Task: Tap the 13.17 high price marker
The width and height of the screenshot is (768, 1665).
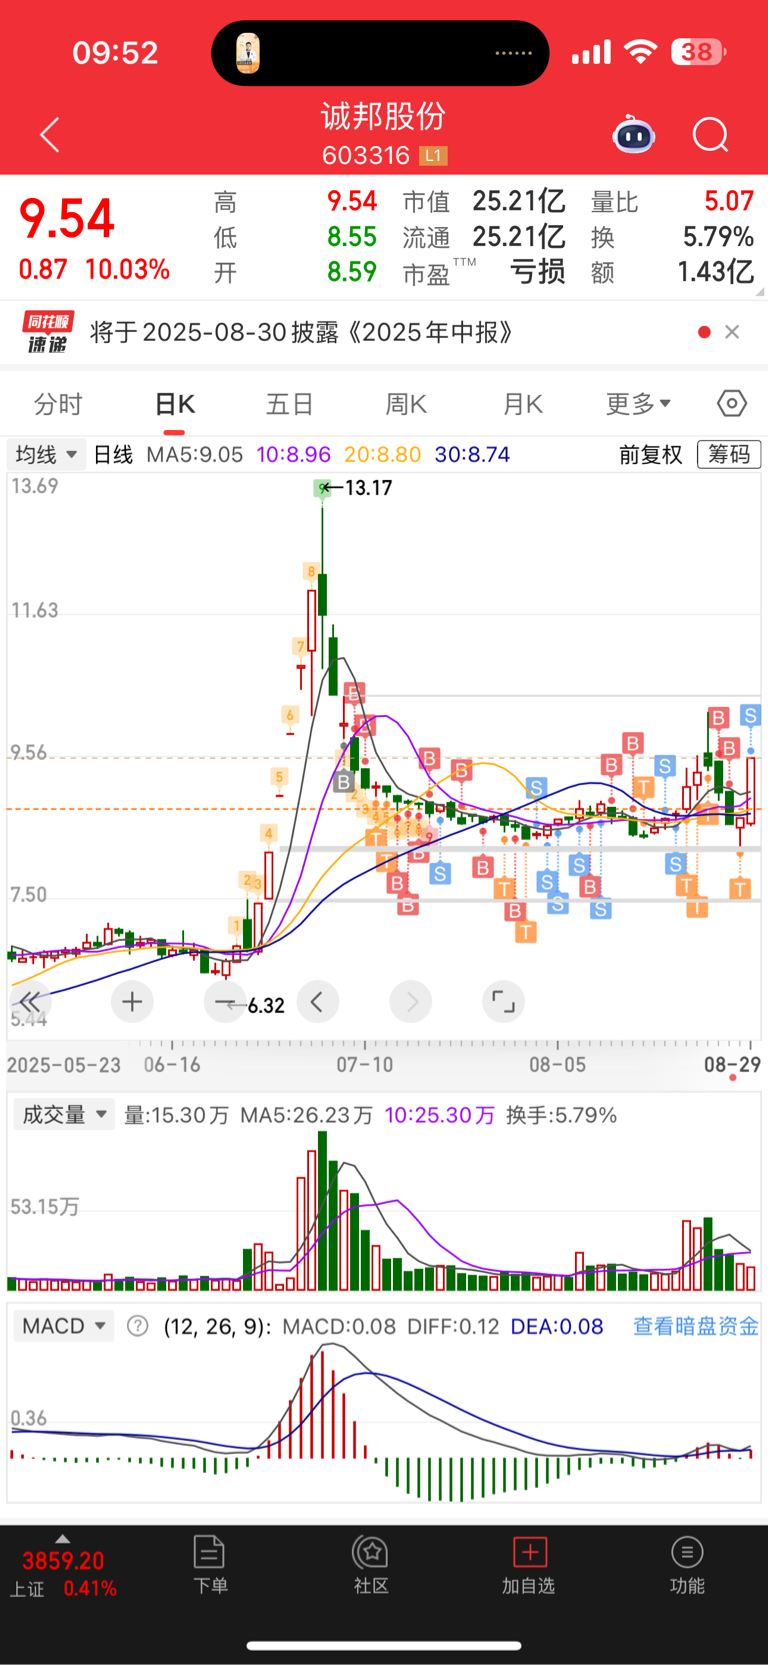Action: tap(367, 488)
